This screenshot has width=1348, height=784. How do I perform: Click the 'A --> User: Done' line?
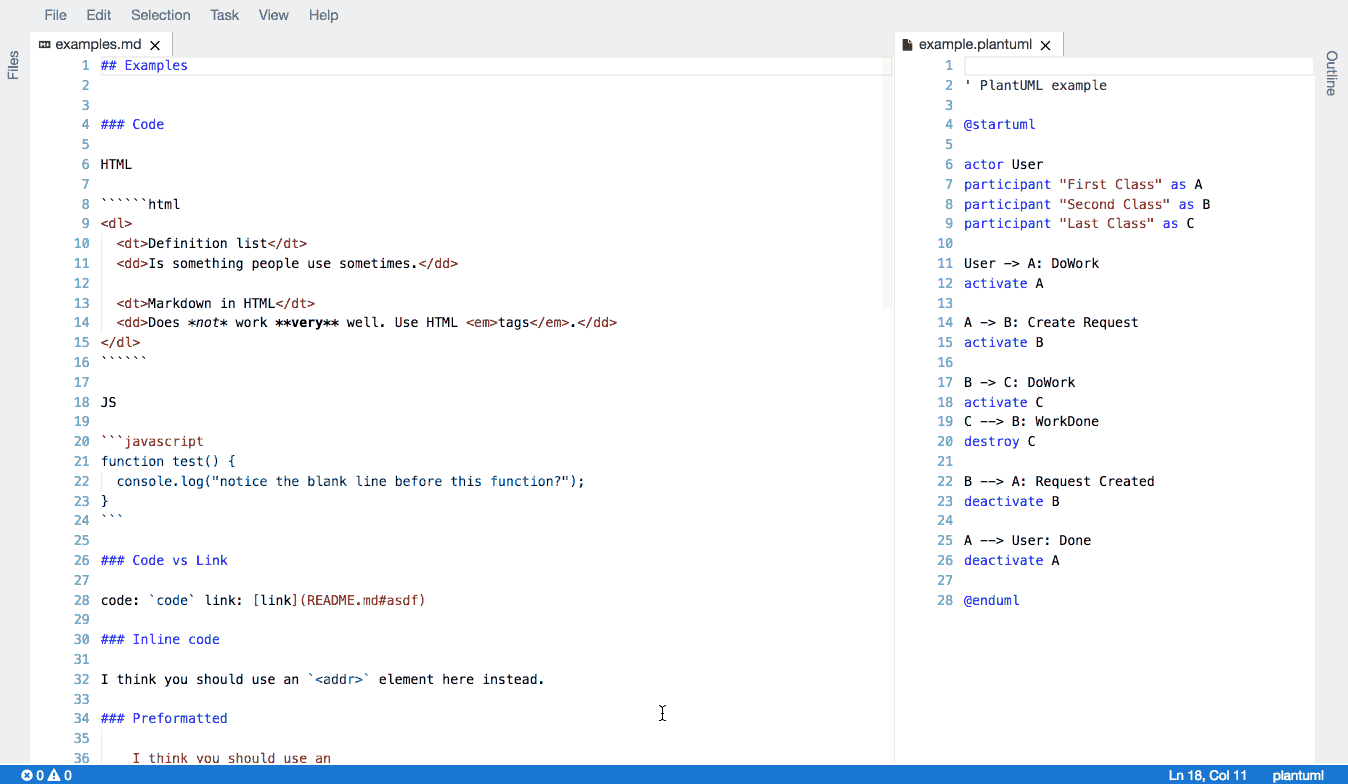click(x=1027, y=540)
